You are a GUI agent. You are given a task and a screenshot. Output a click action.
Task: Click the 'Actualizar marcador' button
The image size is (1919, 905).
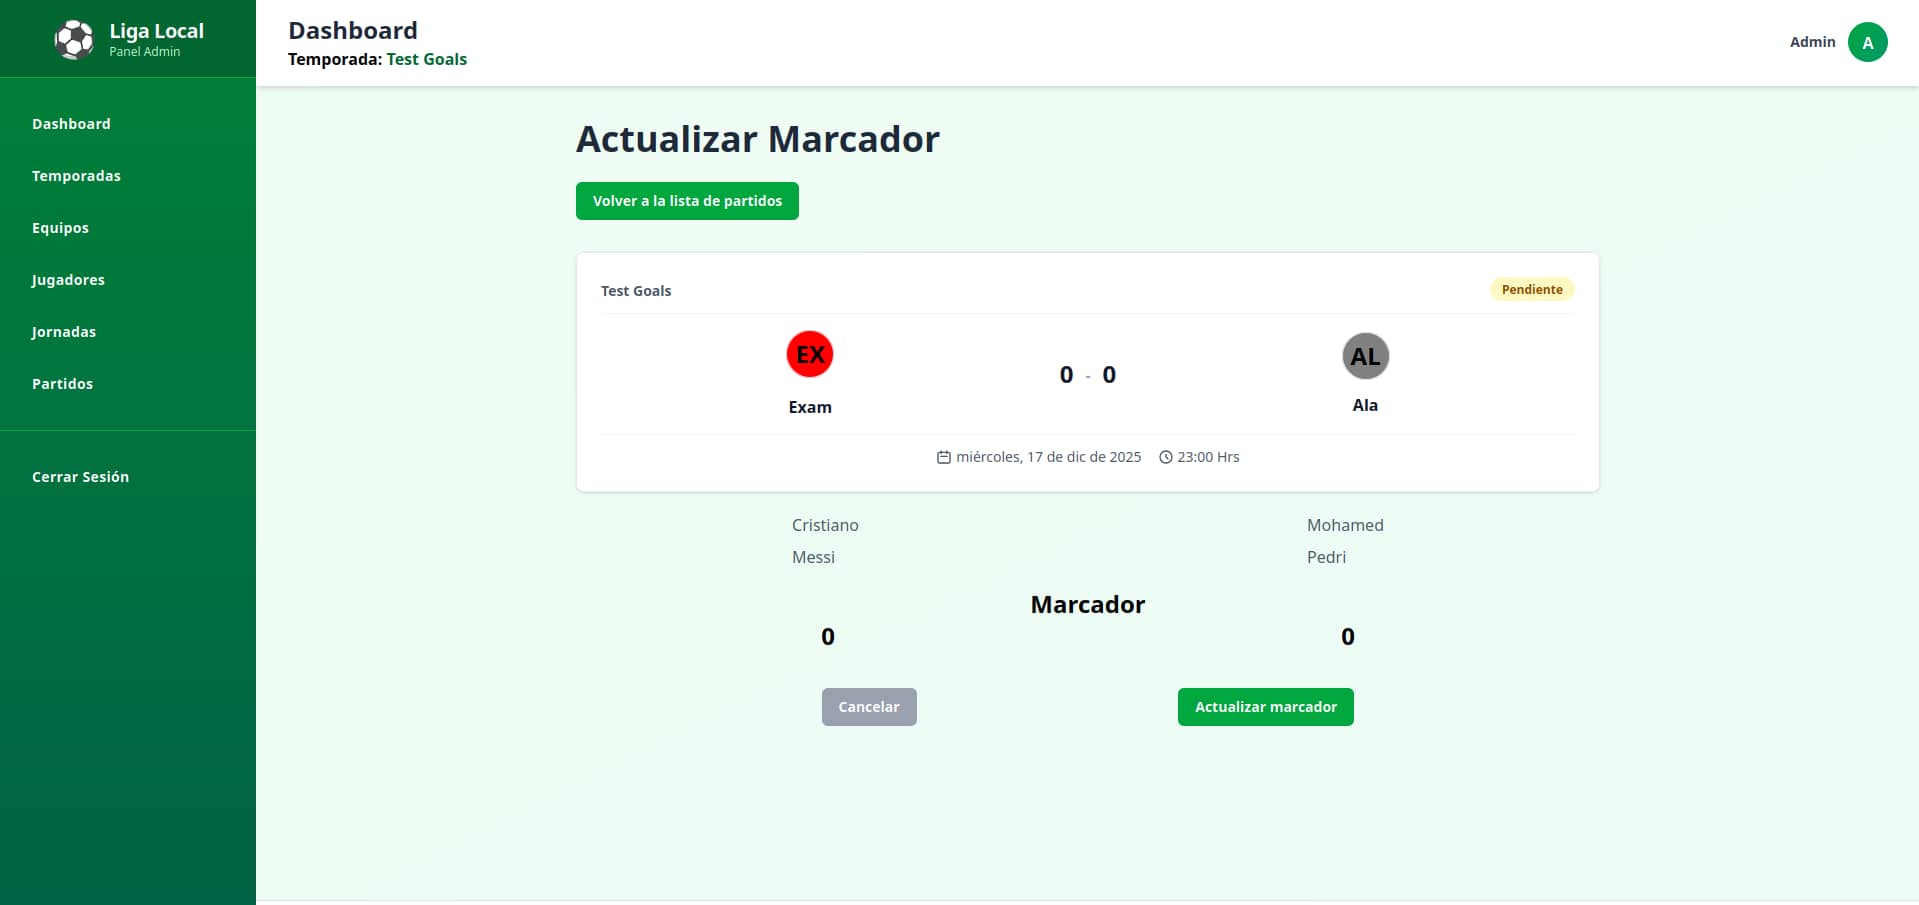coord(1265,707)
